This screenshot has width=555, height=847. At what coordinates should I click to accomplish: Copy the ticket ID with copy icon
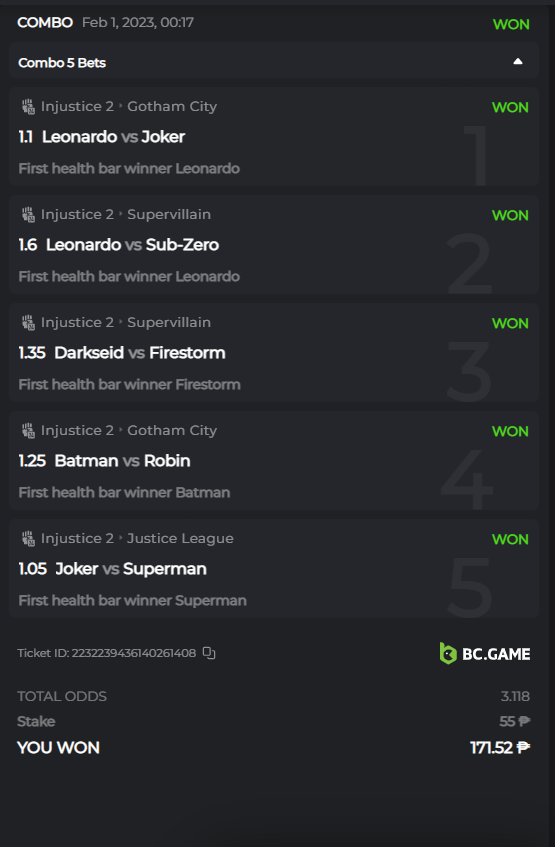209,653
